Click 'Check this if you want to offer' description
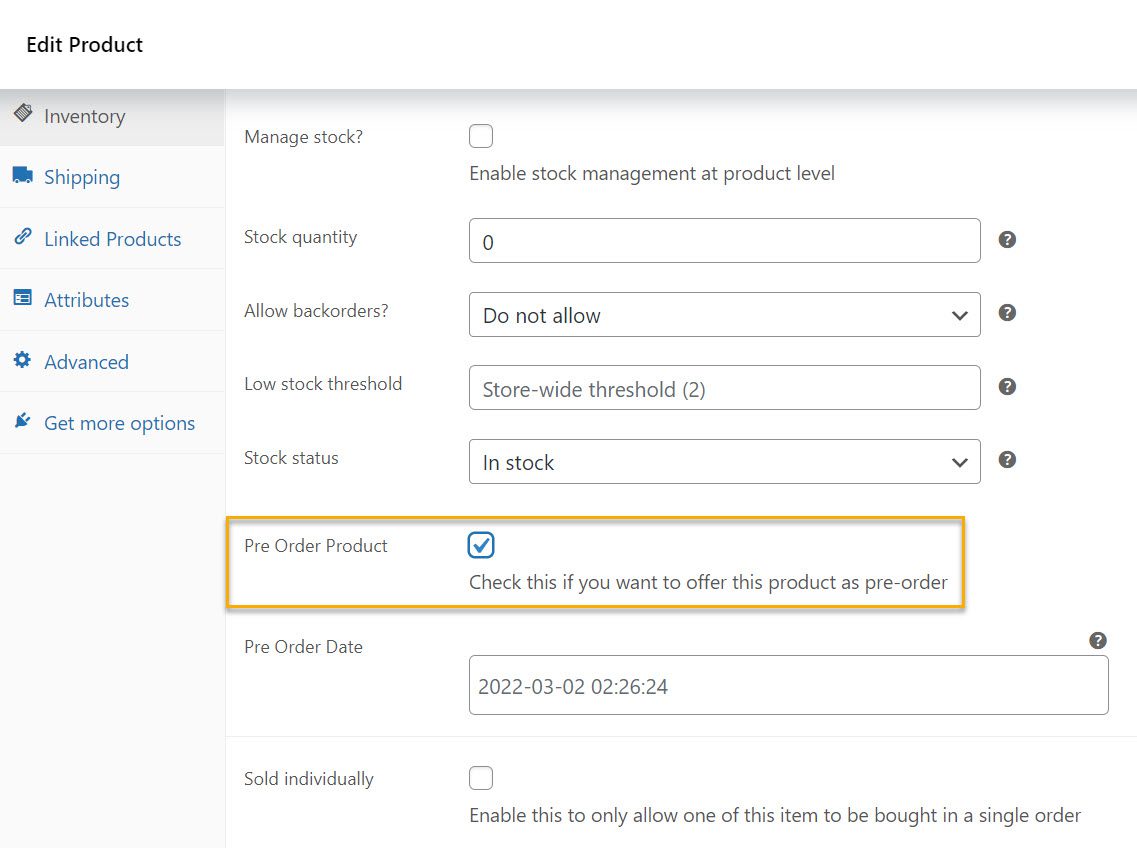This screenshot has height=848, width=1137. (708, 583)
